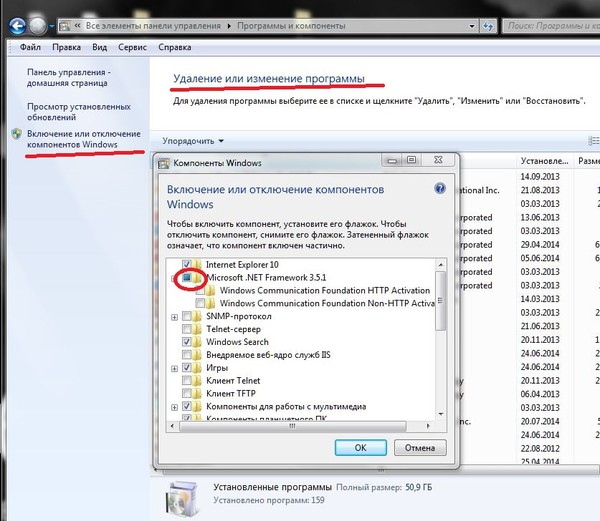Open the Правка menu
Image resolution: width=600 pixels, height=521 pixels.
tap(66, 47)
